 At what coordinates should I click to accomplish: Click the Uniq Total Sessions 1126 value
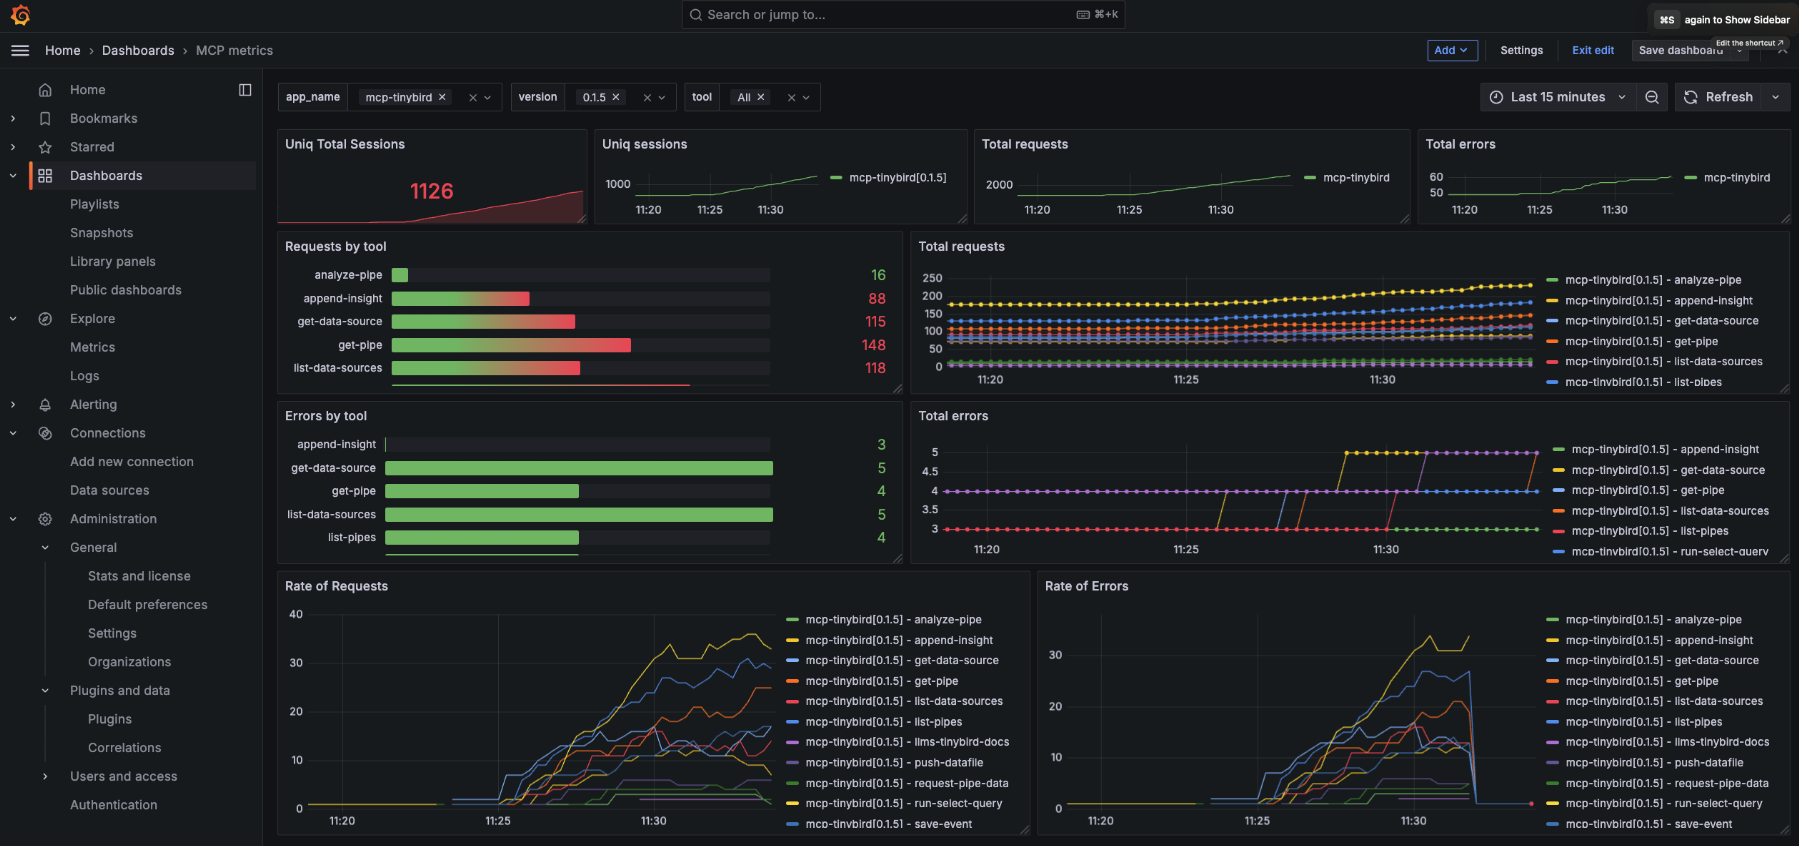432,191
